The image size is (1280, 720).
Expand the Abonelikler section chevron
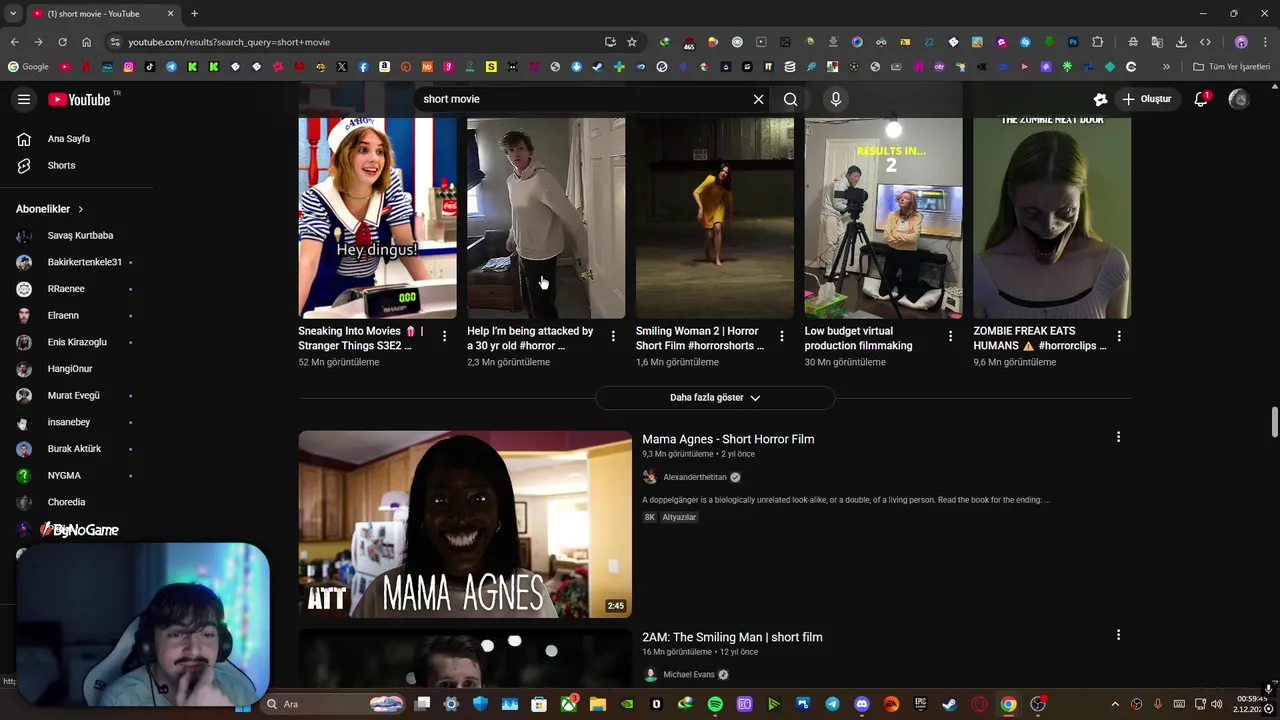(80, 209)
